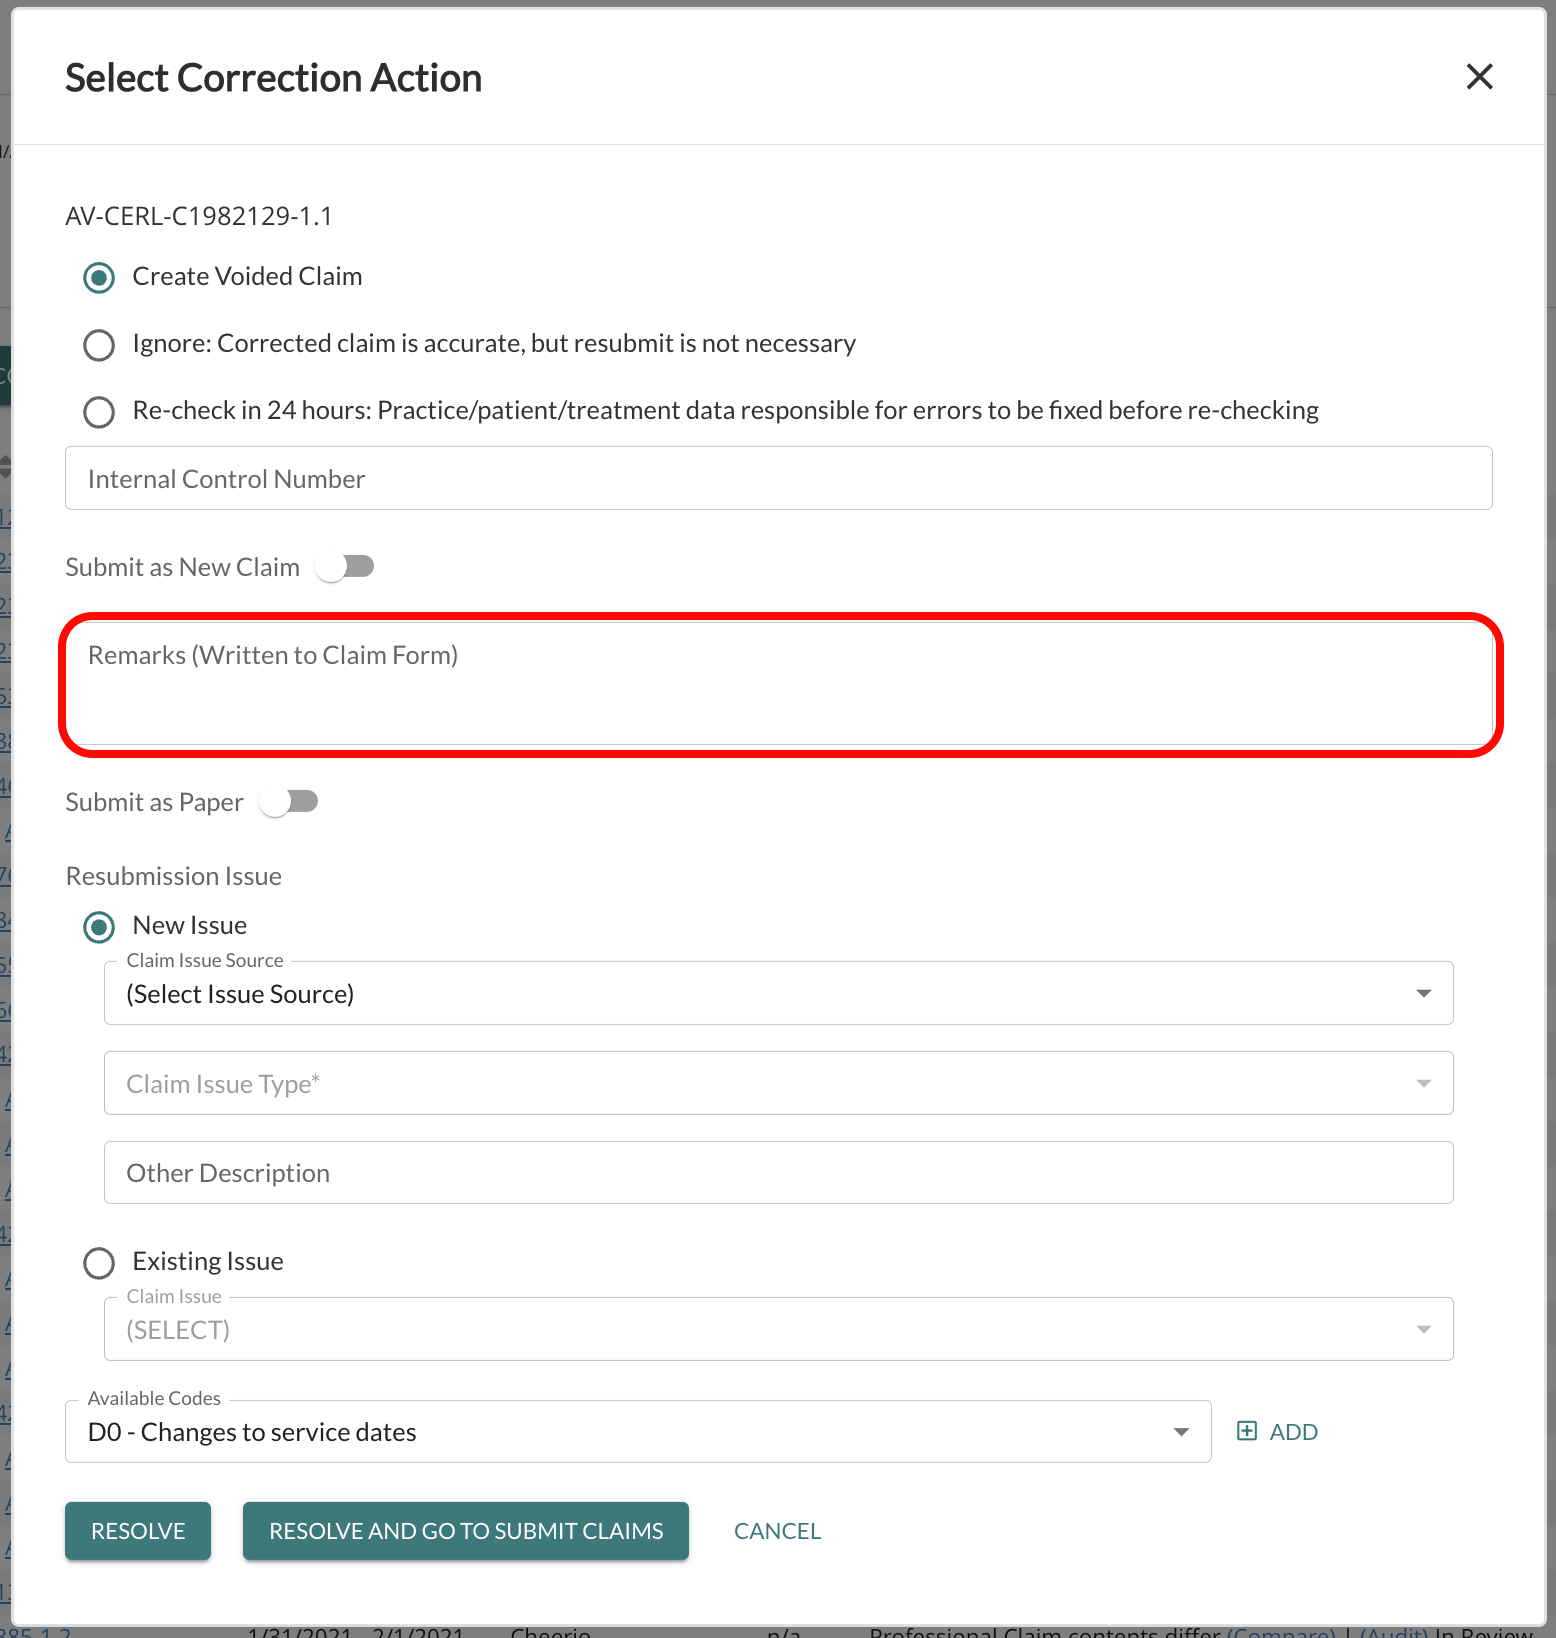Enable Submit as New Claim

[x=345, y=566]
